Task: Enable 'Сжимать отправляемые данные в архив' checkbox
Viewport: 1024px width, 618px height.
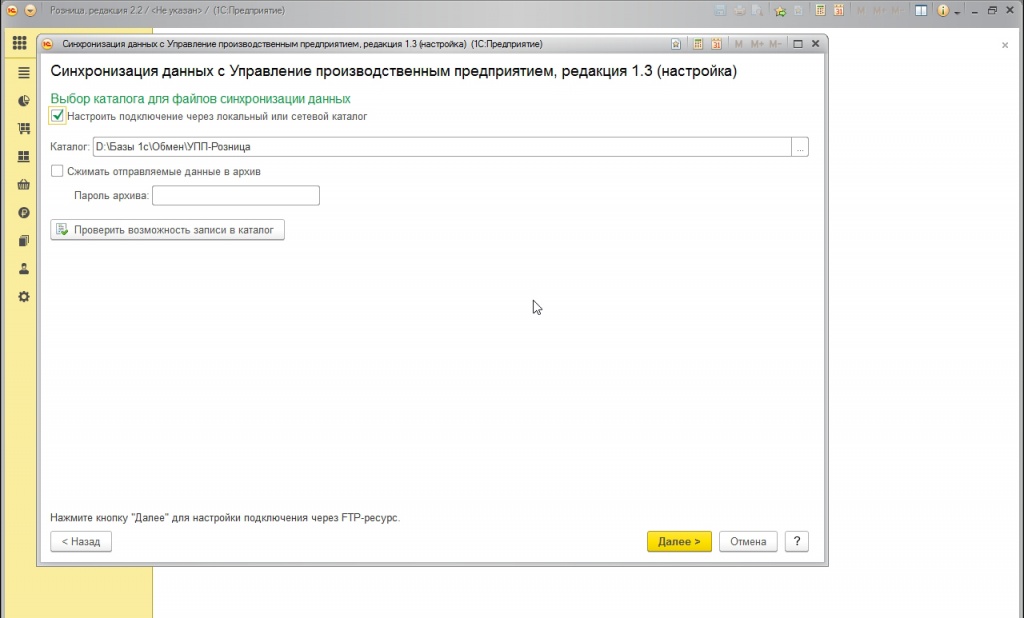Action: pyautogui.click(x=57, y=172)
